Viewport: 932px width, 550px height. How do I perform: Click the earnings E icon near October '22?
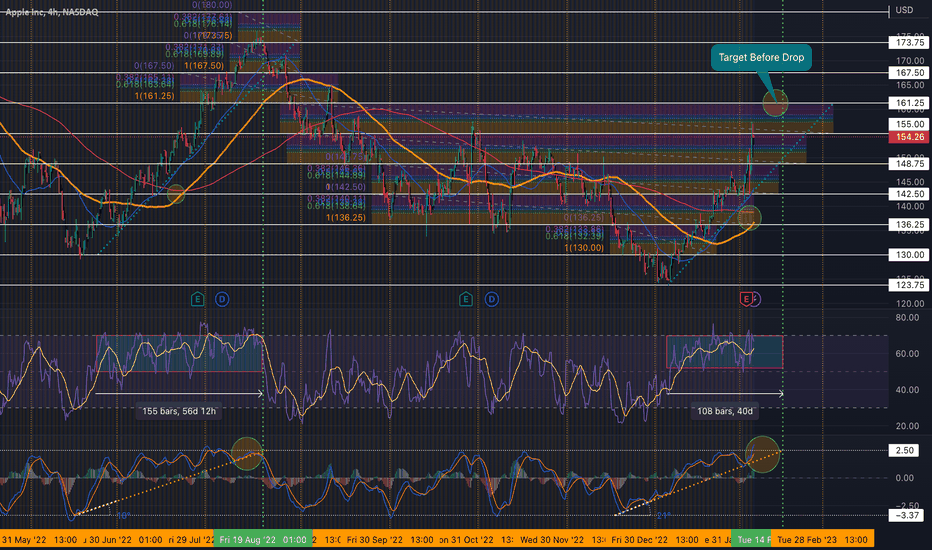pos(466,299)
